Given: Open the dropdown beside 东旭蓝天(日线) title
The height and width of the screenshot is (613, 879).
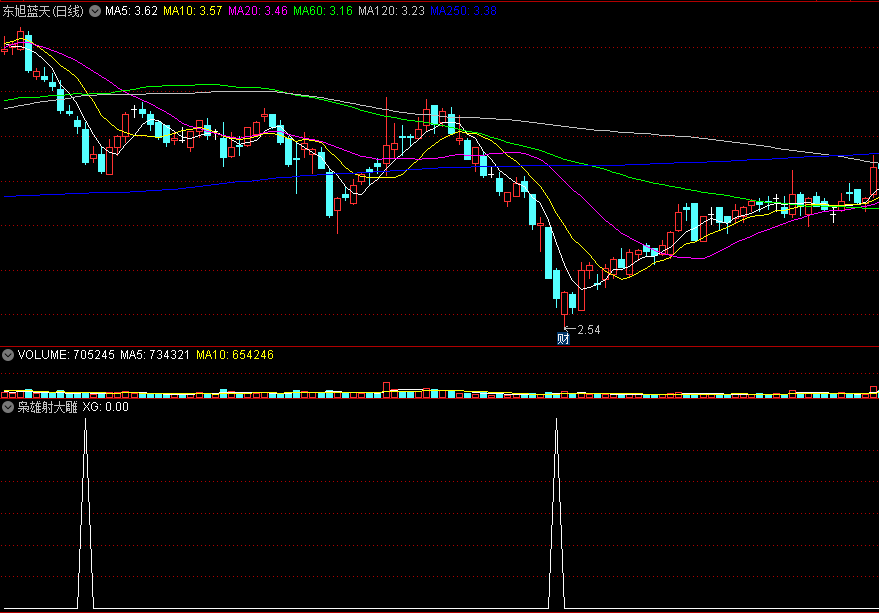Looking at the screenshot, I should (95, 11).
